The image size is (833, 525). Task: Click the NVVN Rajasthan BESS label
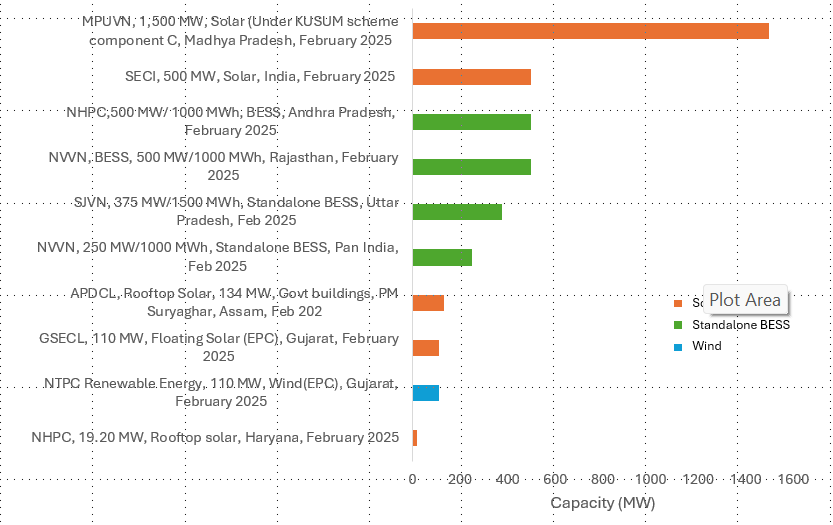pyautogui.click(x=224, y=166)
